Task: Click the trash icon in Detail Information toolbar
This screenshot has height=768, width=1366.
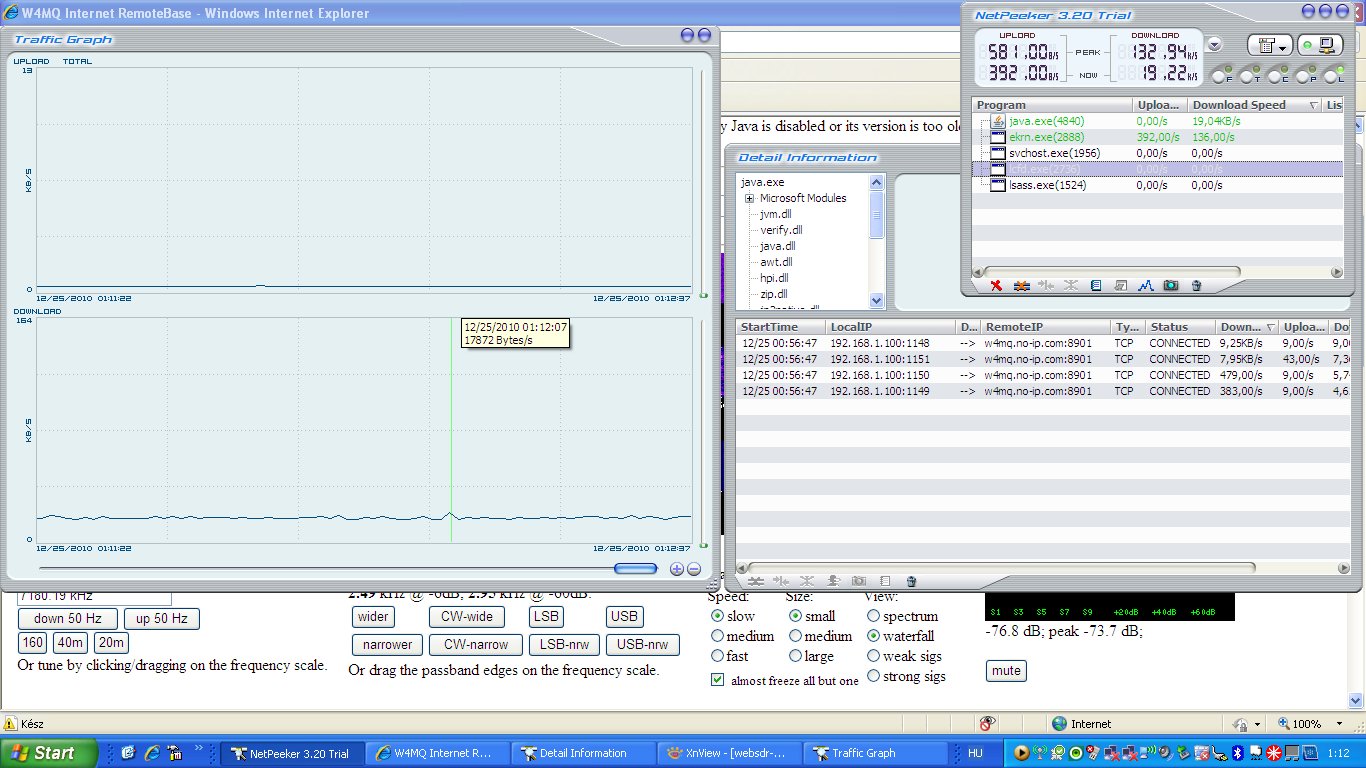Action: (911, 581)
